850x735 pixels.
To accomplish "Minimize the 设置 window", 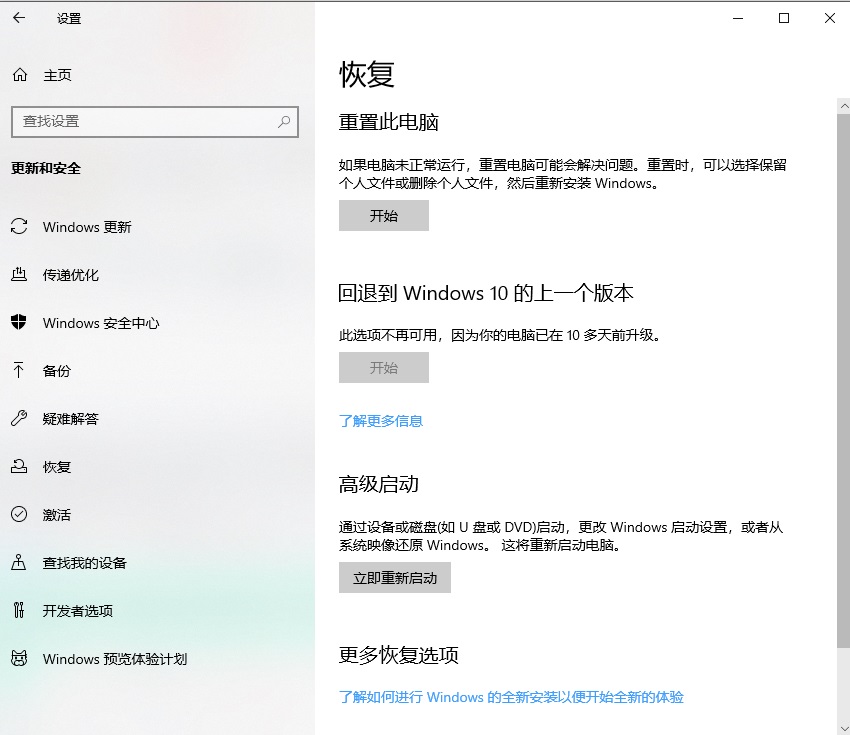I will point(737,18).
